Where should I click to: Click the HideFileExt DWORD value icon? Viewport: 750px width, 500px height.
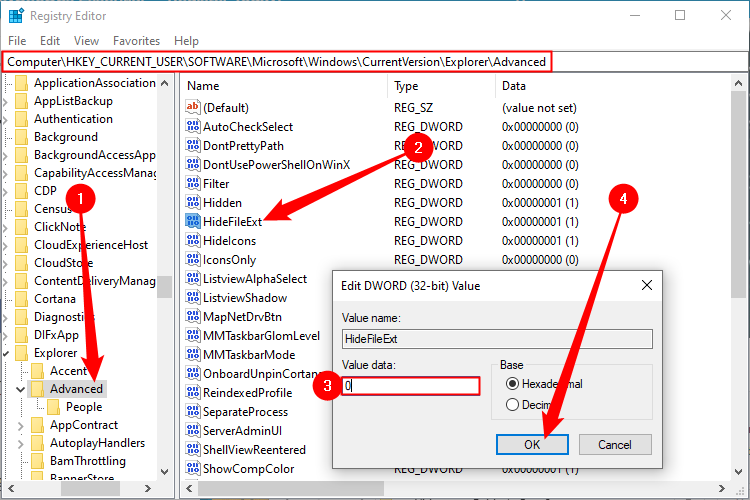pyautogui.click(x=194, y=221)
